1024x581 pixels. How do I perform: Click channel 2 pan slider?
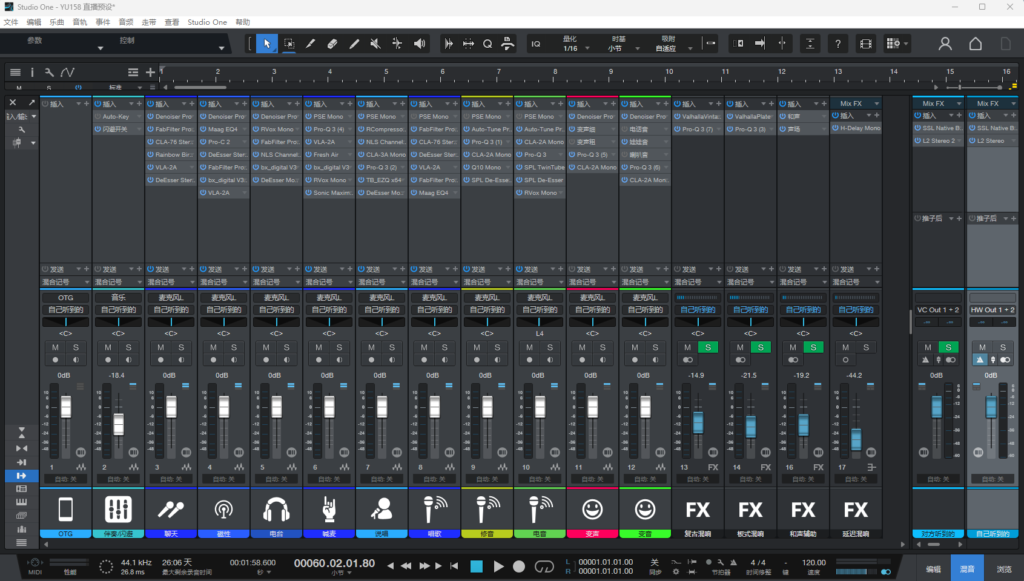pos(118,322)
